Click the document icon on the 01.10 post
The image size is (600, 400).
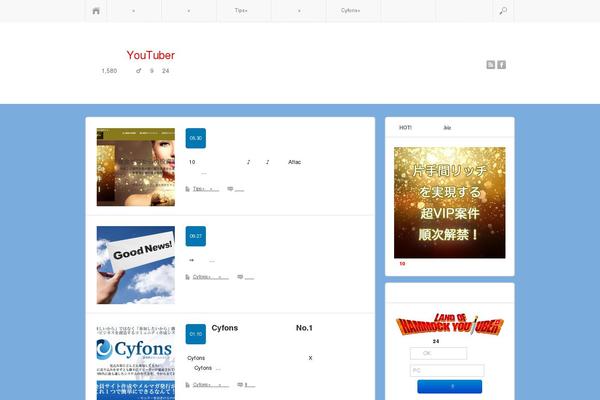click(188, 385)
